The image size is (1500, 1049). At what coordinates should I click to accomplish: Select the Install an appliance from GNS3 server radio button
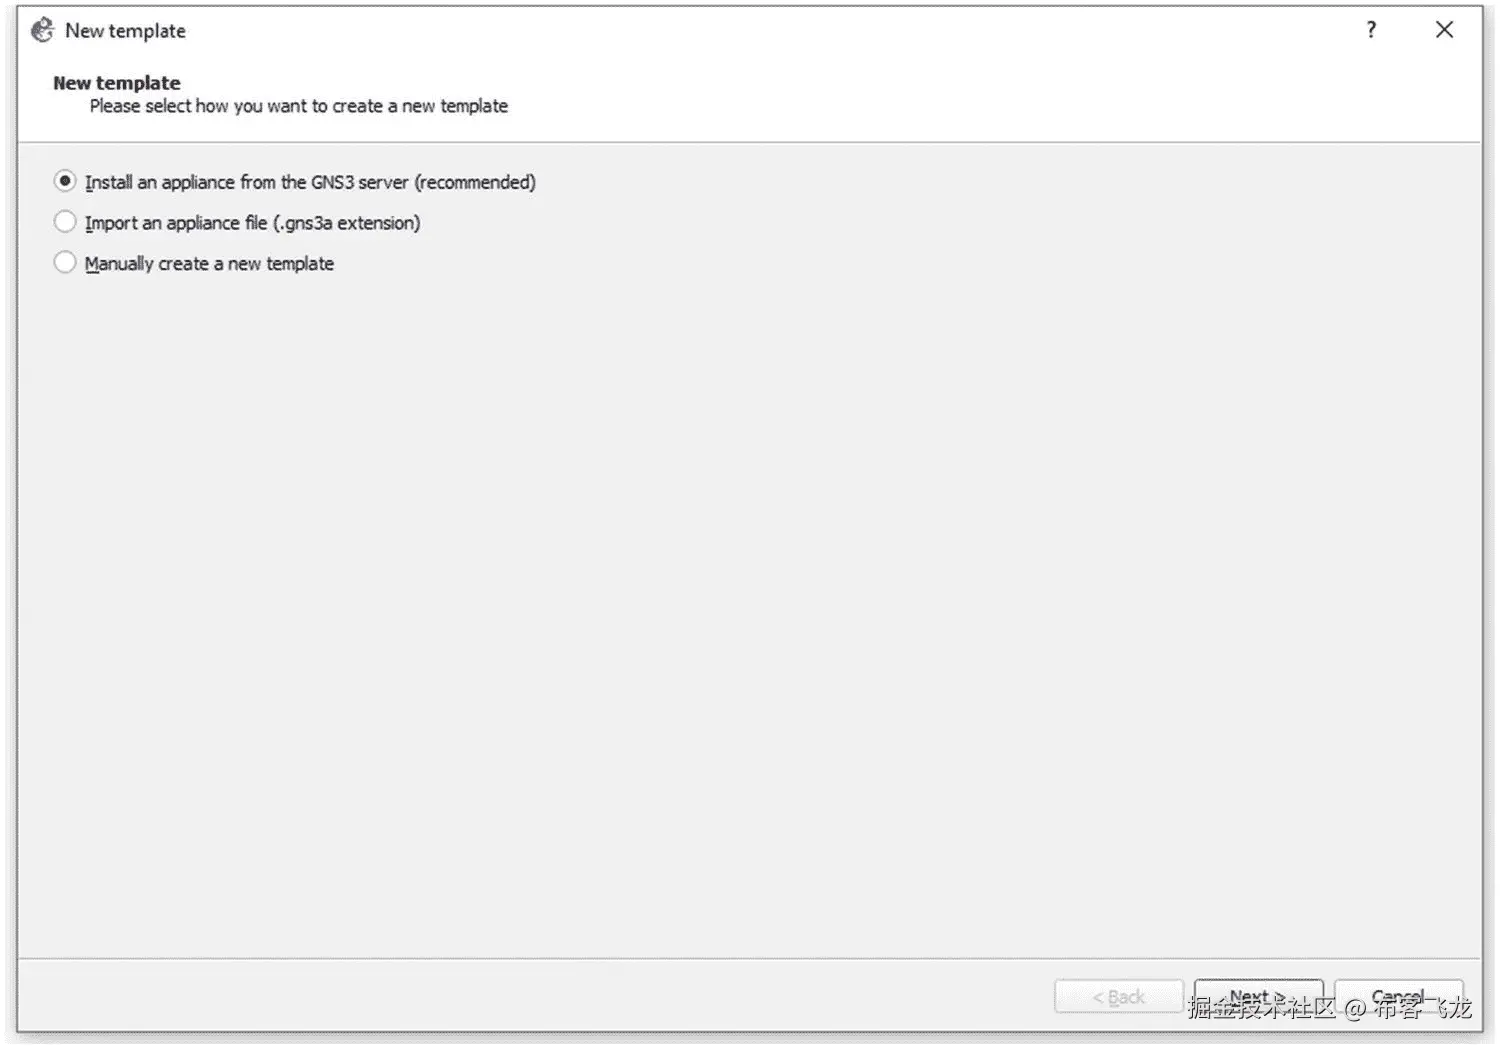coord(65,181)
